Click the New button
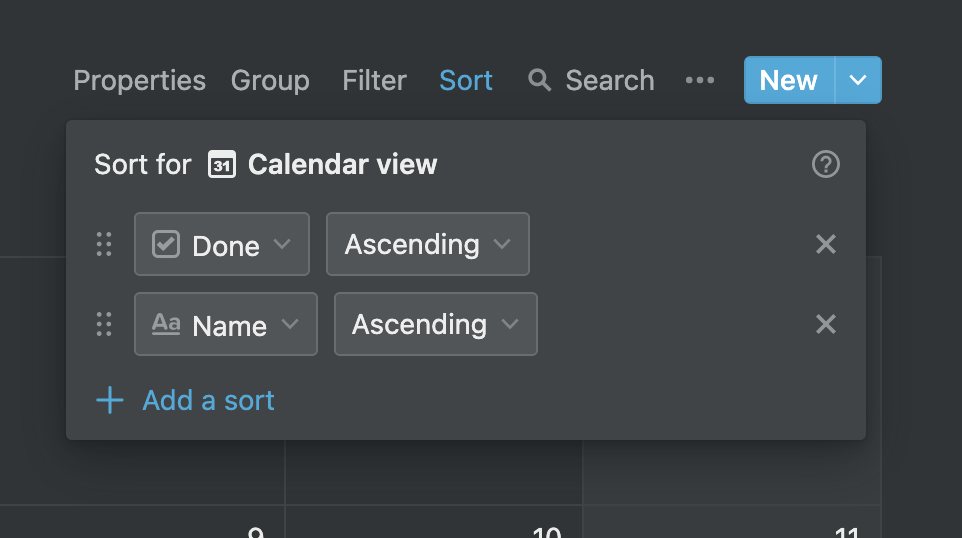The height and width of the screenshot is (538, 962). click(x=789, y=80)
